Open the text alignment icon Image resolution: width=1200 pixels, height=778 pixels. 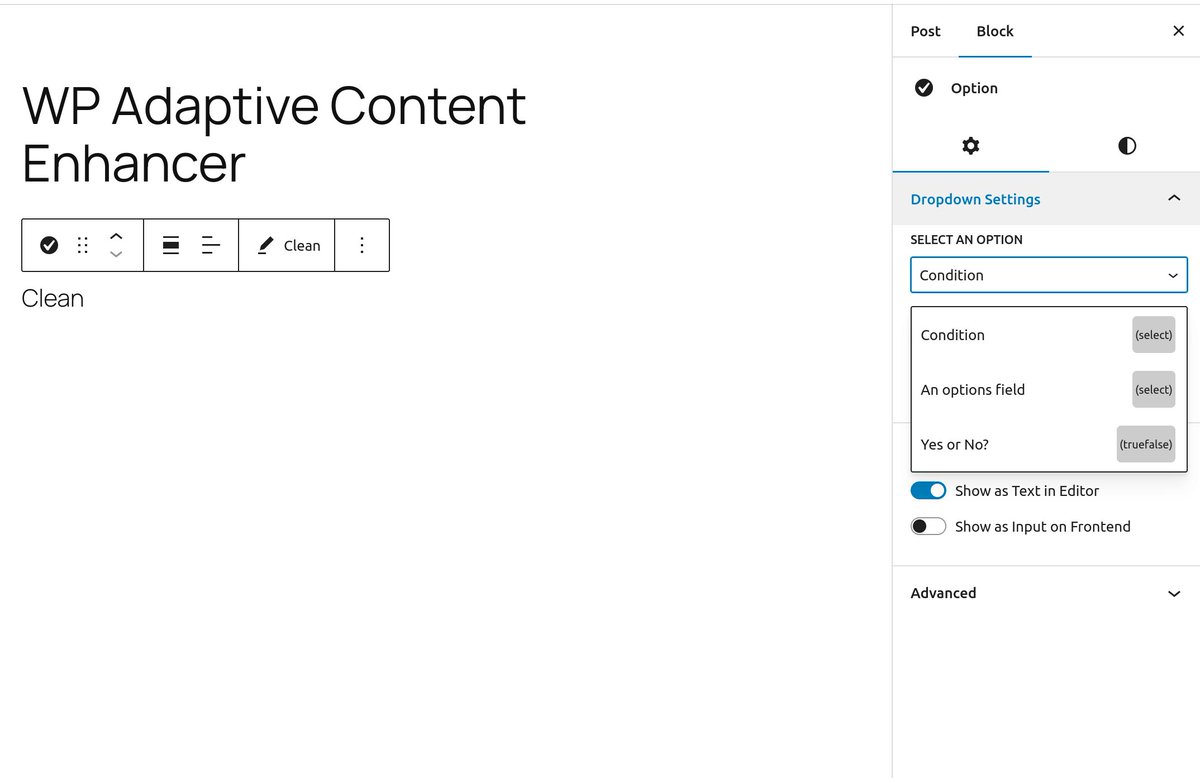pos(211,245)
